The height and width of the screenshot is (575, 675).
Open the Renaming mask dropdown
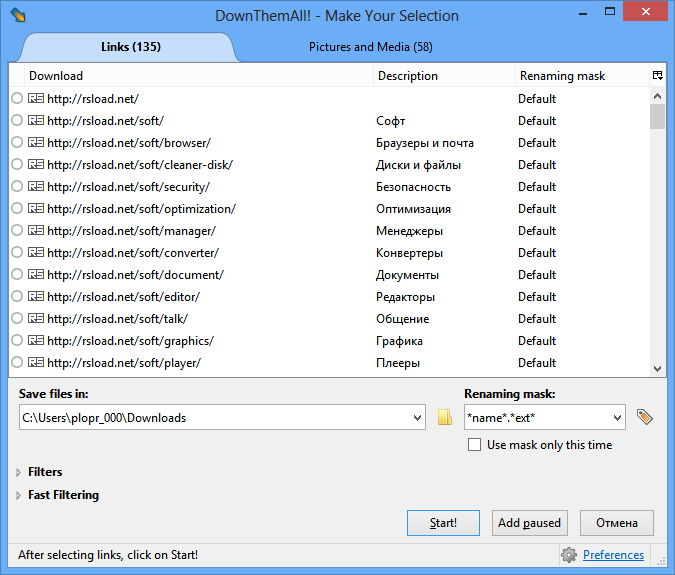pyautogui.click(x=616, y=417)
